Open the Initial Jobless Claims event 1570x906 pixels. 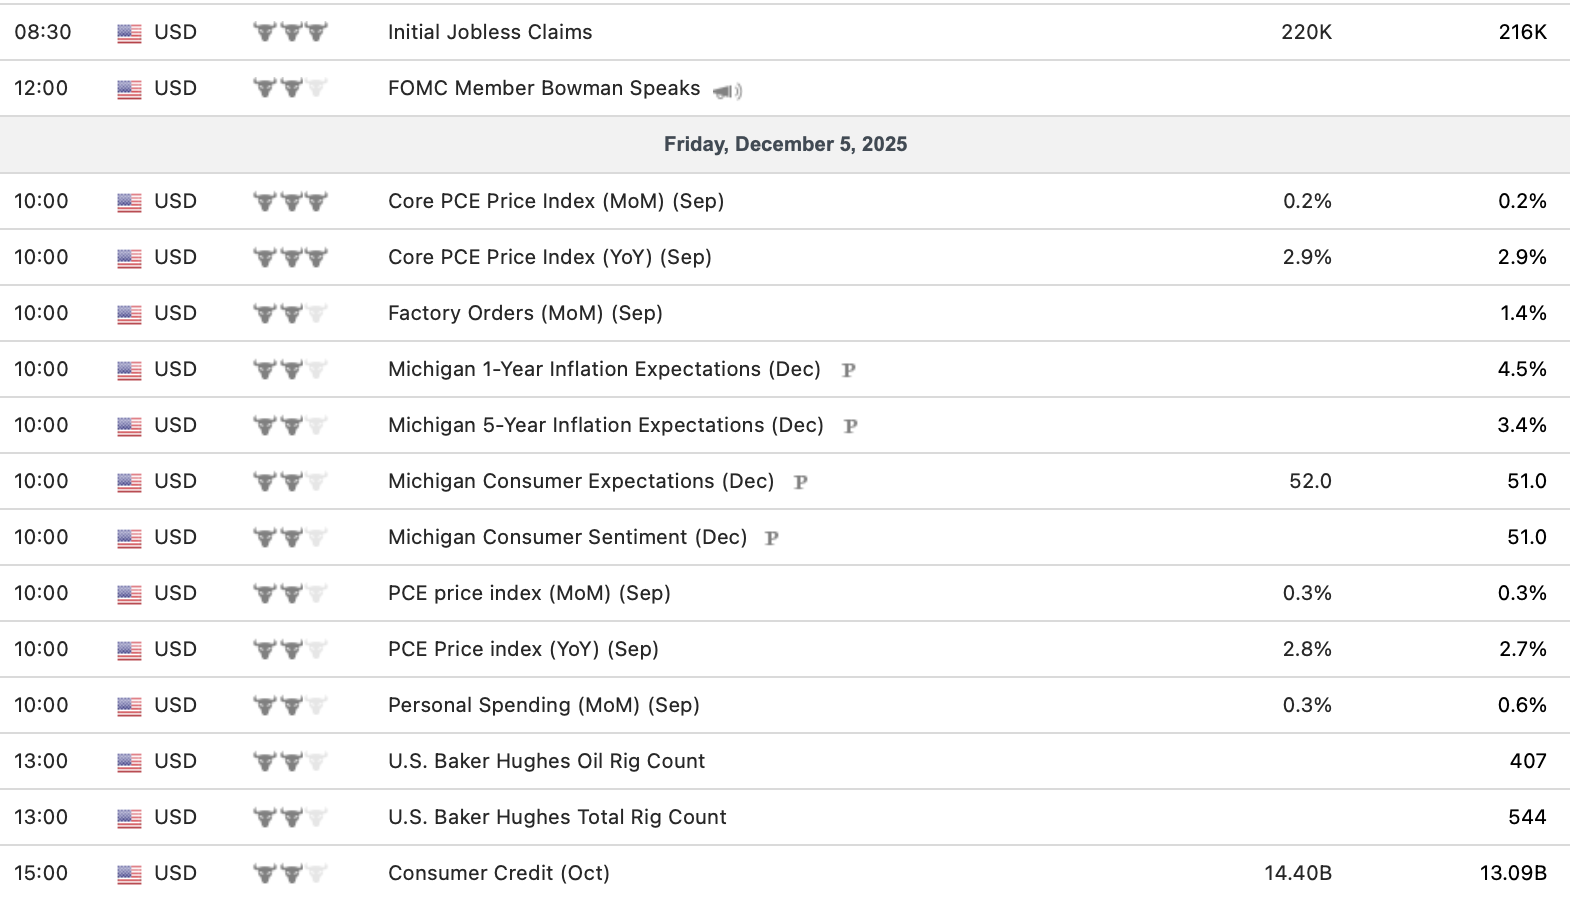pyautogui.click(x=490, y=32)
